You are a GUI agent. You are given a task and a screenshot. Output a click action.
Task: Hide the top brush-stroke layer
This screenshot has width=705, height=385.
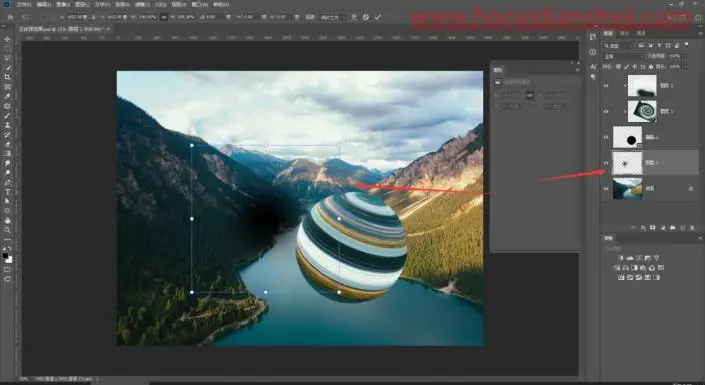point(606,85)
